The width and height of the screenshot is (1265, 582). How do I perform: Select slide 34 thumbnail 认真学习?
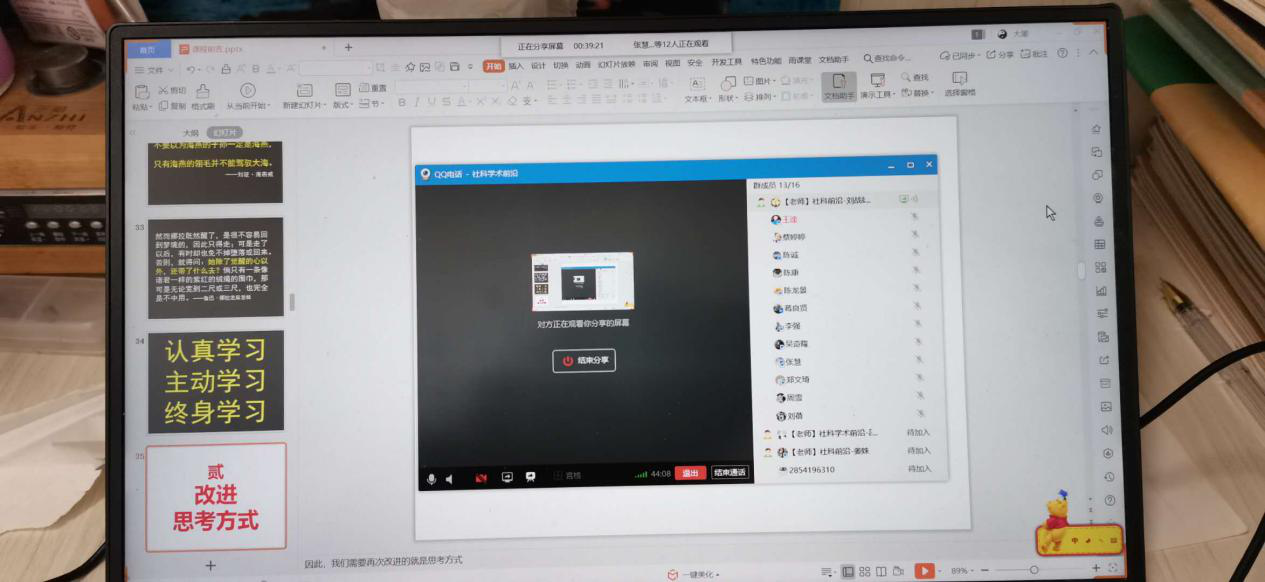pyautogui.click(x=215, y=381)
